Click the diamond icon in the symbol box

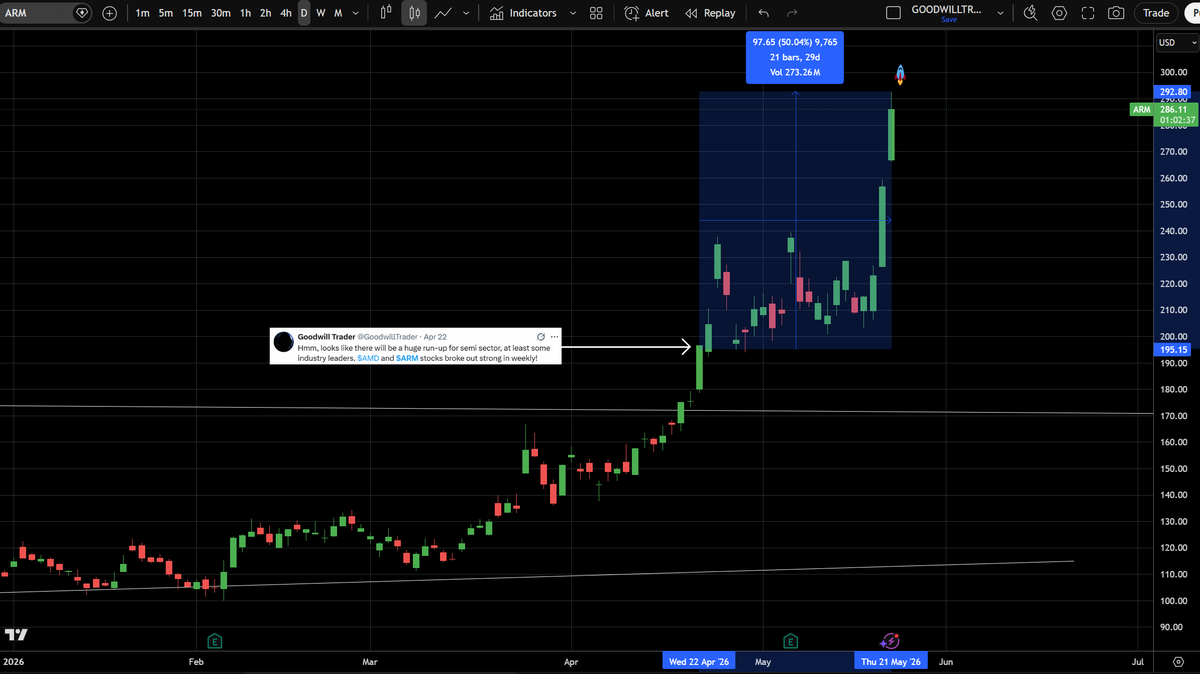pos(81,13)
